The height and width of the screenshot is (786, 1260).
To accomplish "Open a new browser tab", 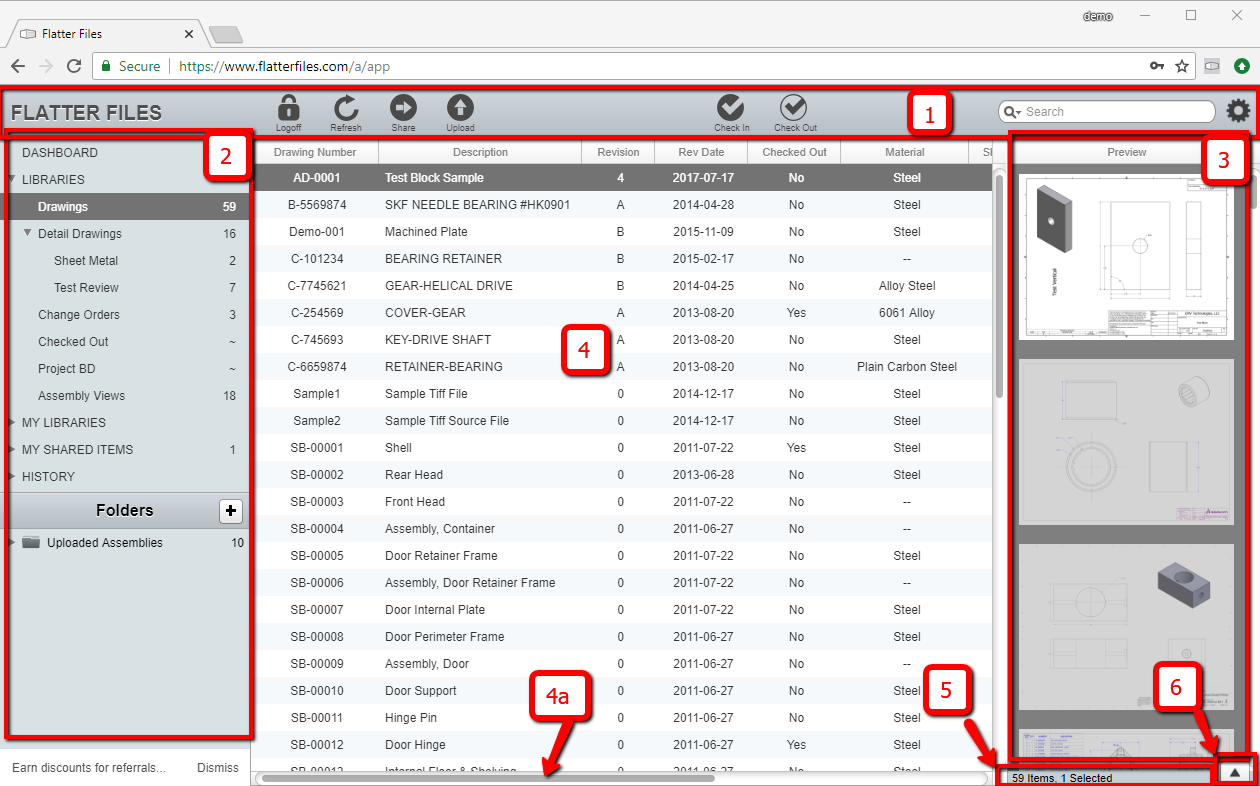I will click(226, 35).
